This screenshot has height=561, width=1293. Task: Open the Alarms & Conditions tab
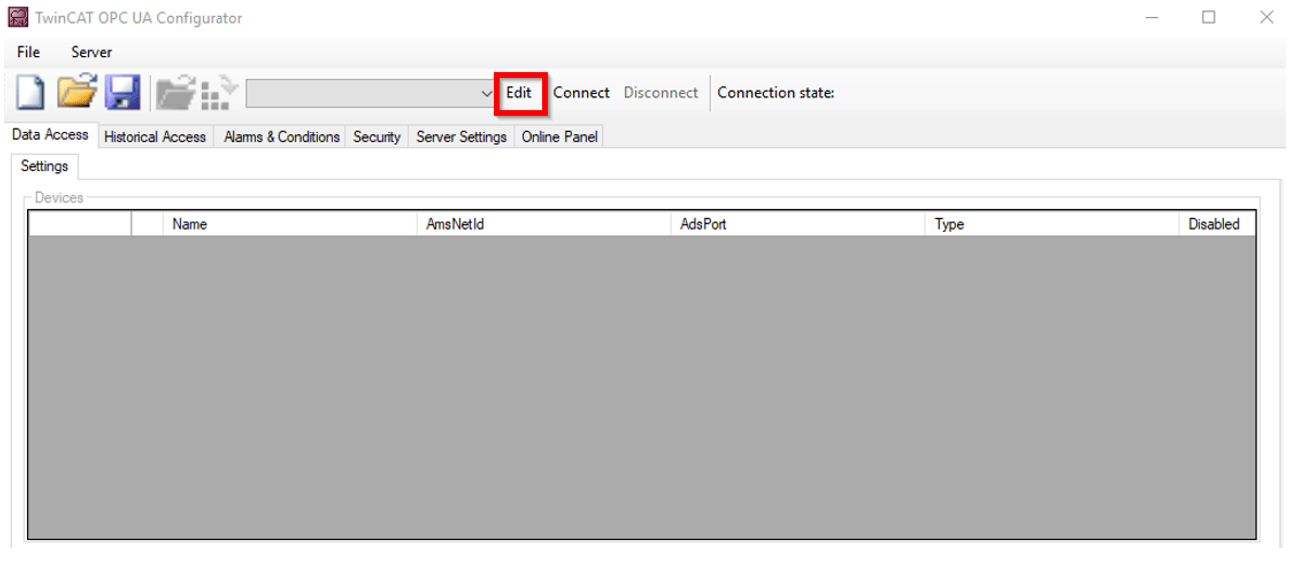pyautogui.click(x=281, y=137)
